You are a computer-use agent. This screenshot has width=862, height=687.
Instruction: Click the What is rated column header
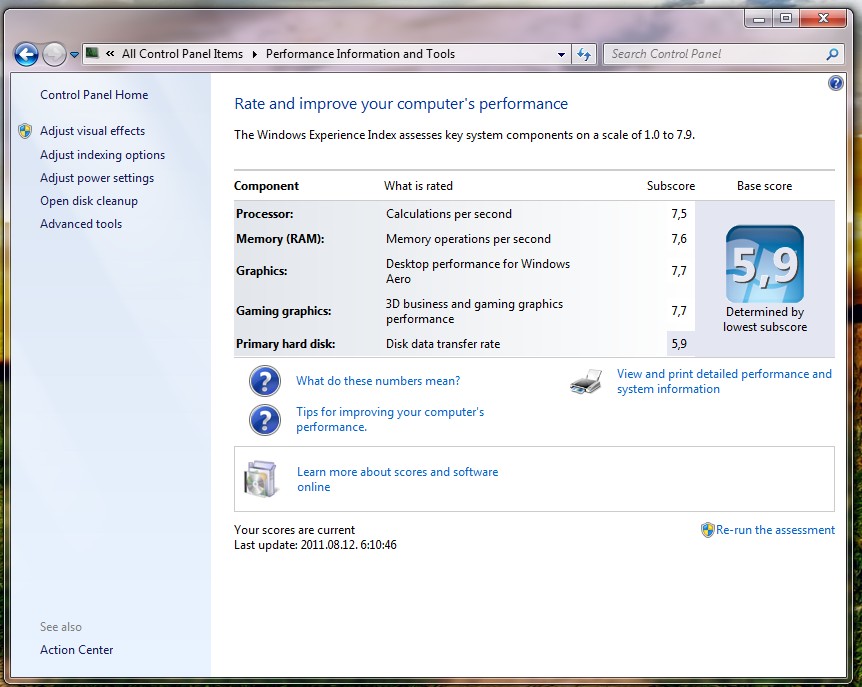click(418, 186)
